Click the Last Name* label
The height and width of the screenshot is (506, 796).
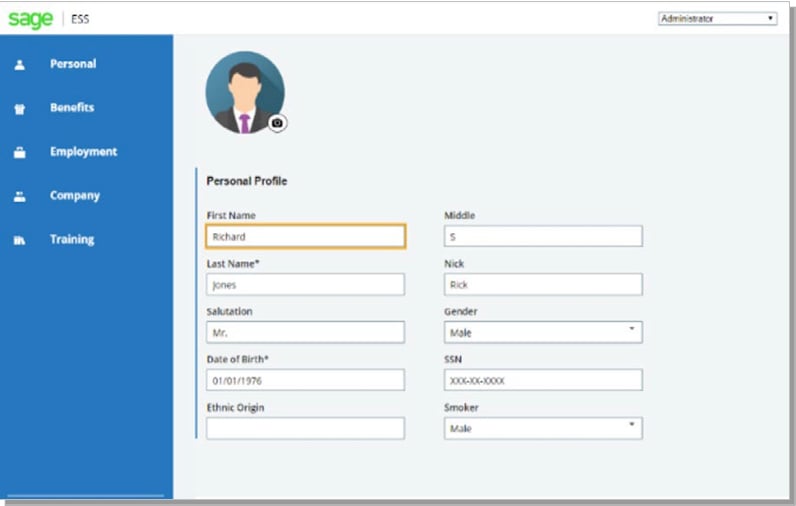coord(233,264)
